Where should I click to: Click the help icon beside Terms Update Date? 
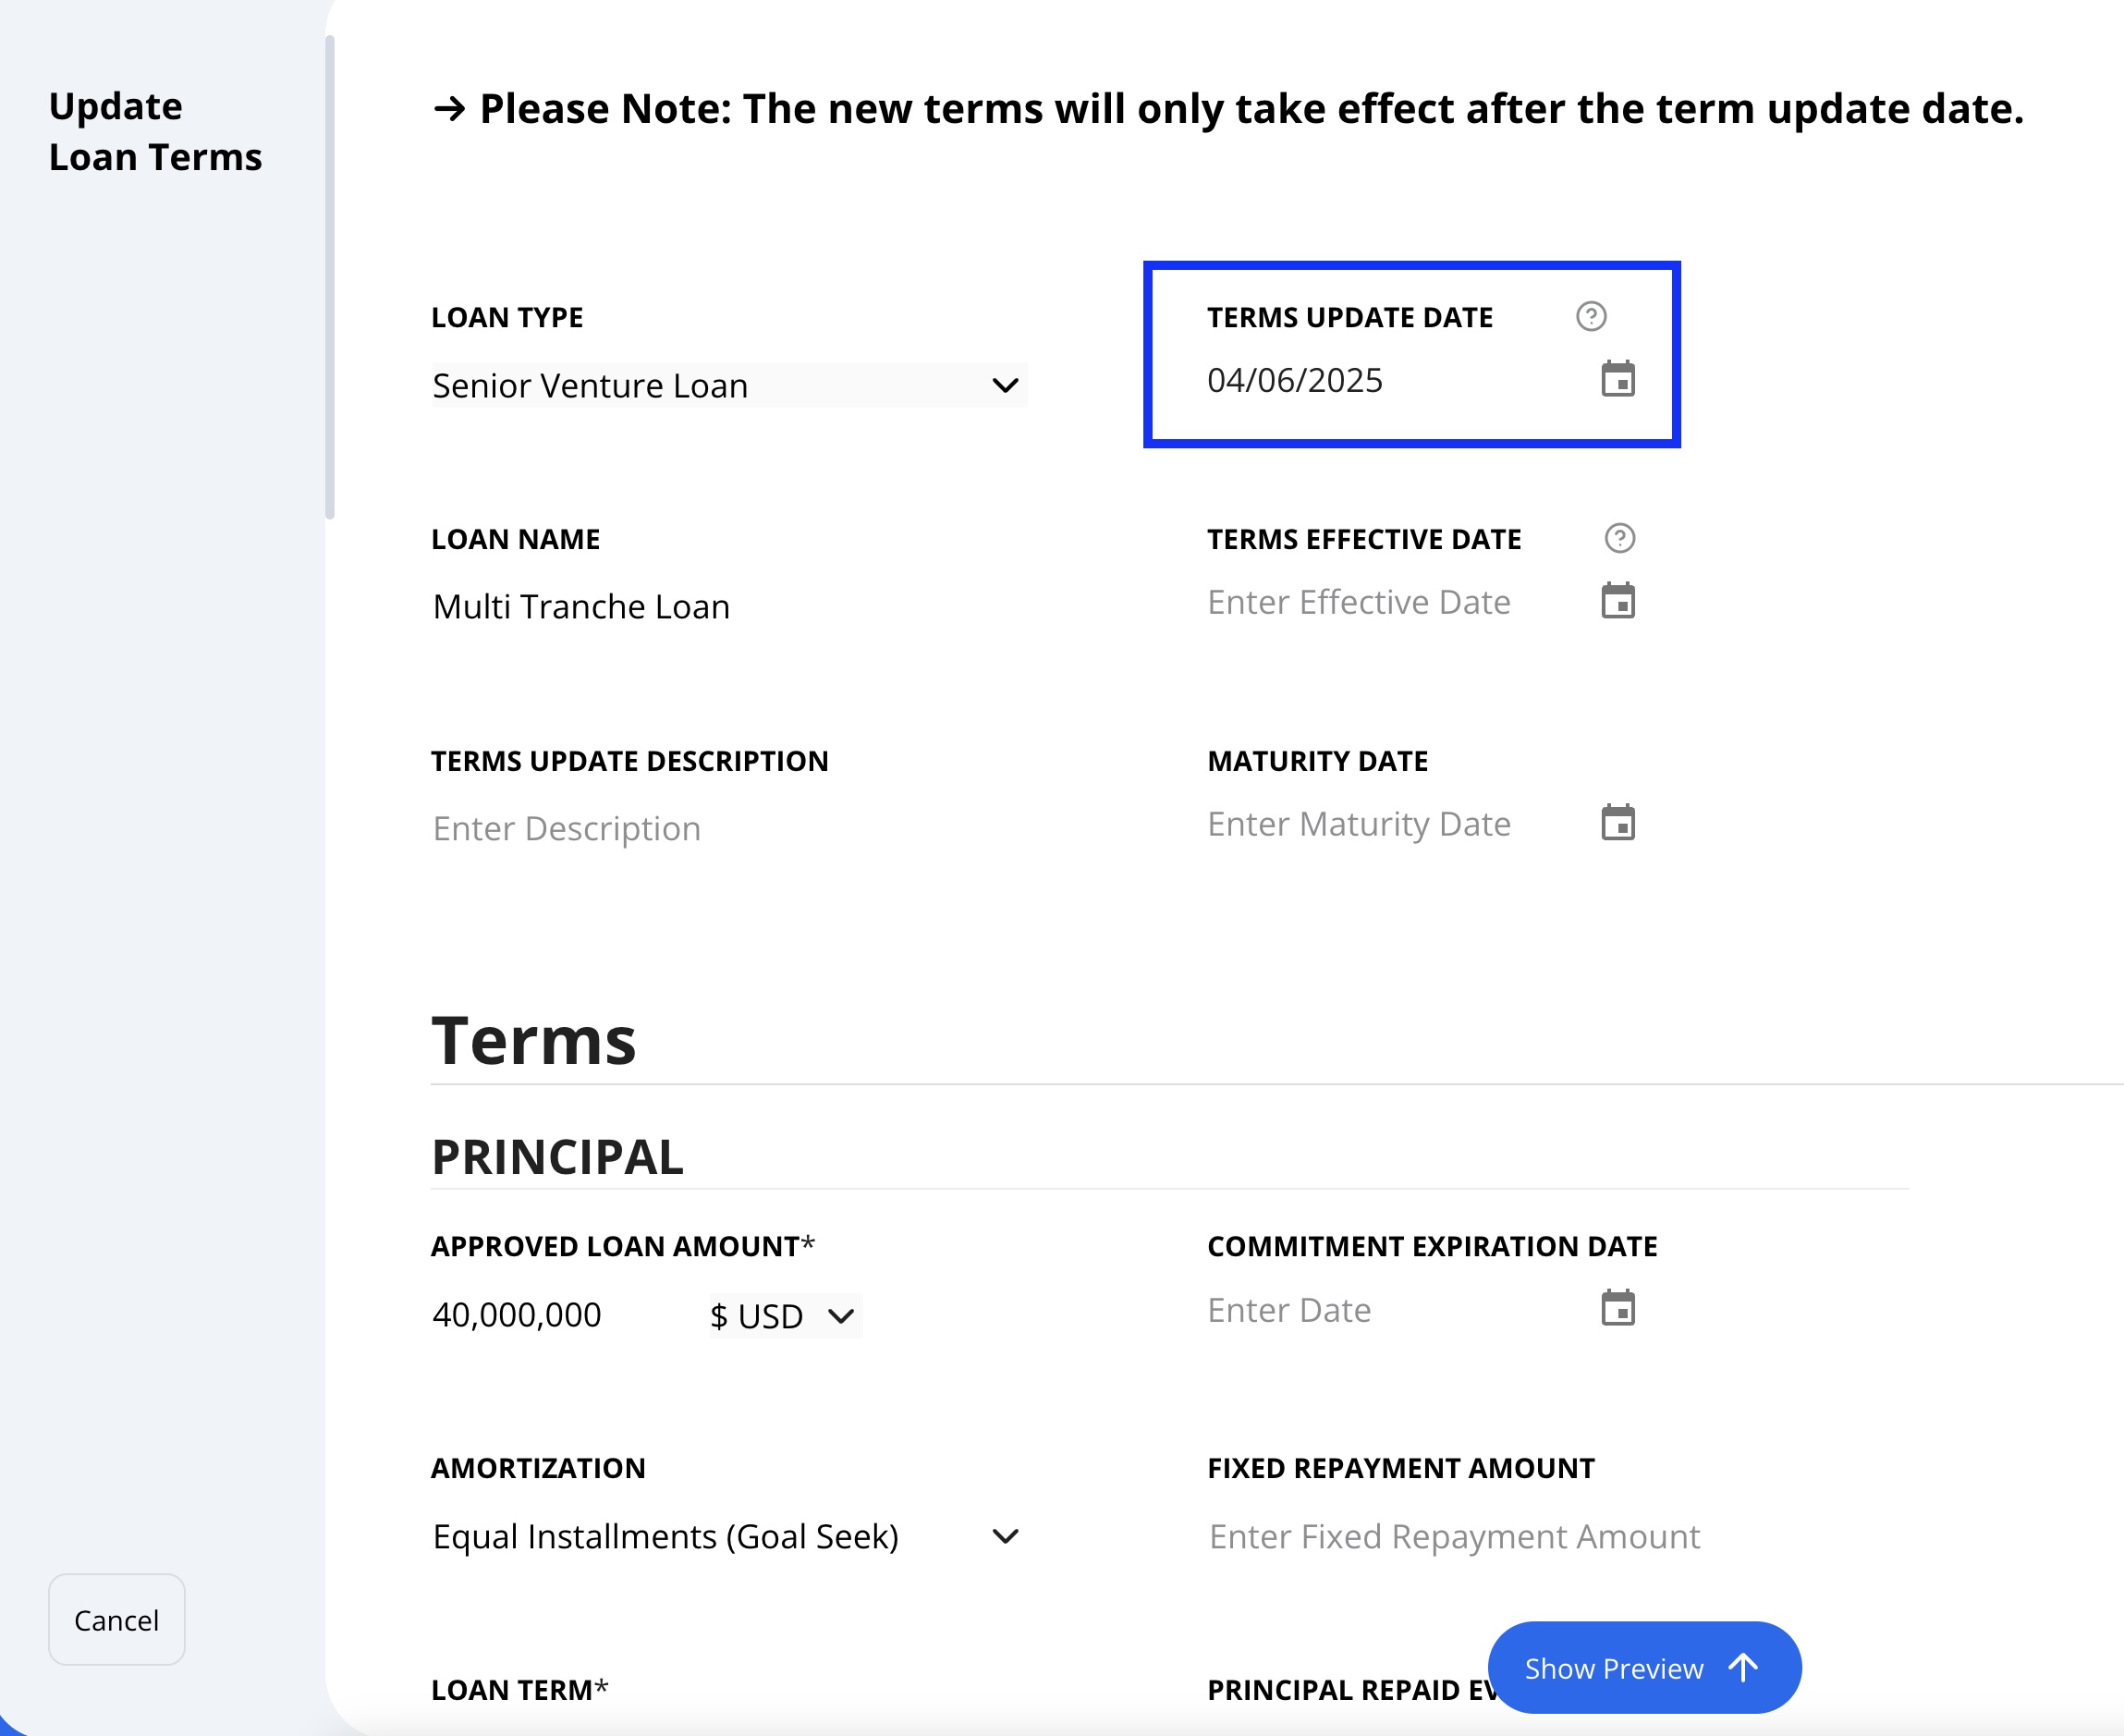click(x=1591, y=317)
